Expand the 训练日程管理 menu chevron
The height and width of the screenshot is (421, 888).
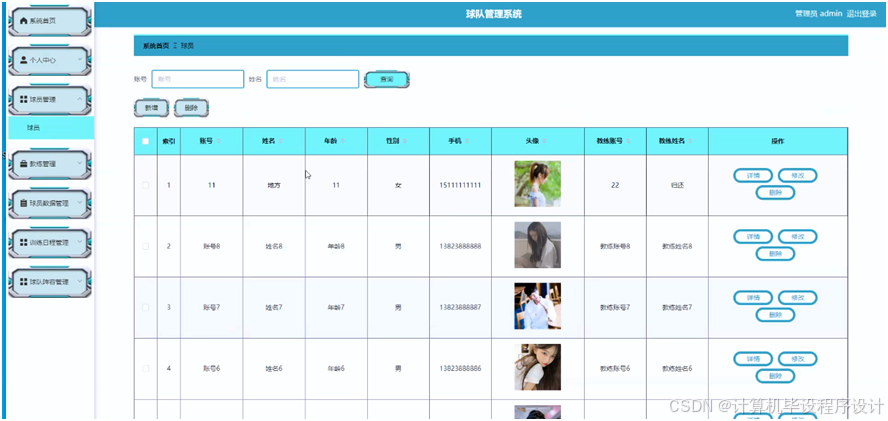coord(80,242)
